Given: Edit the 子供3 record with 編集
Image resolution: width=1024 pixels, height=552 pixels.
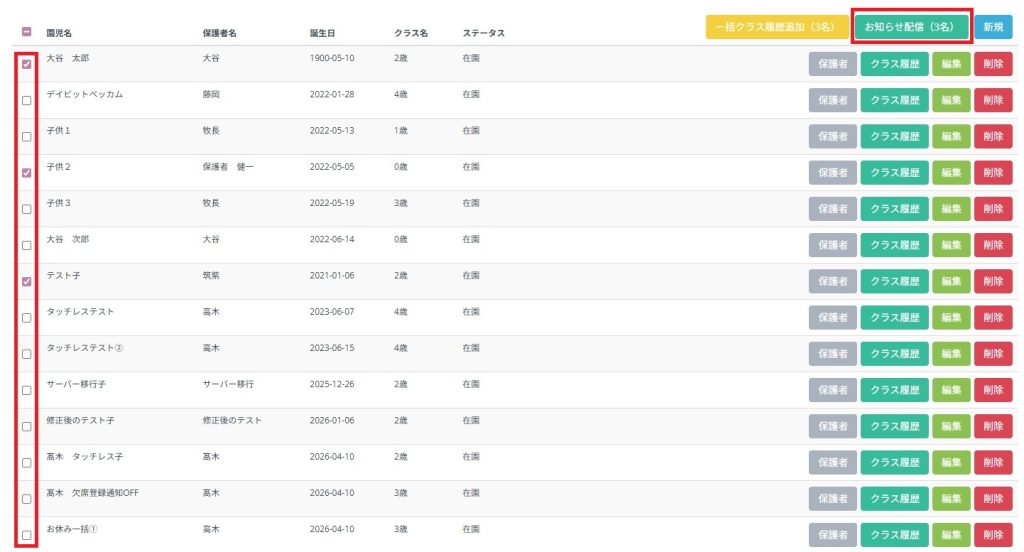Looking at the screenshot, I should coord(951,209).
